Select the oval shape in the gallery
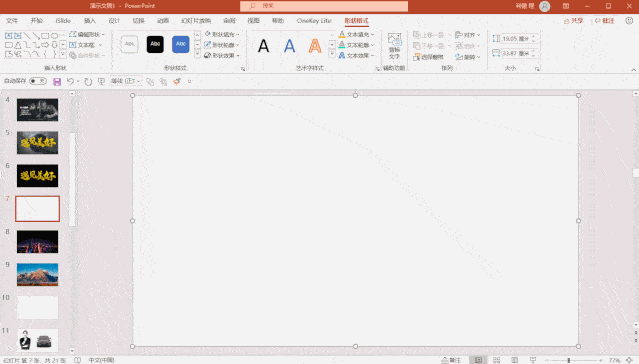Image resolution: width=639 pixels, height=364 pixels. click(x=54, y=36)
